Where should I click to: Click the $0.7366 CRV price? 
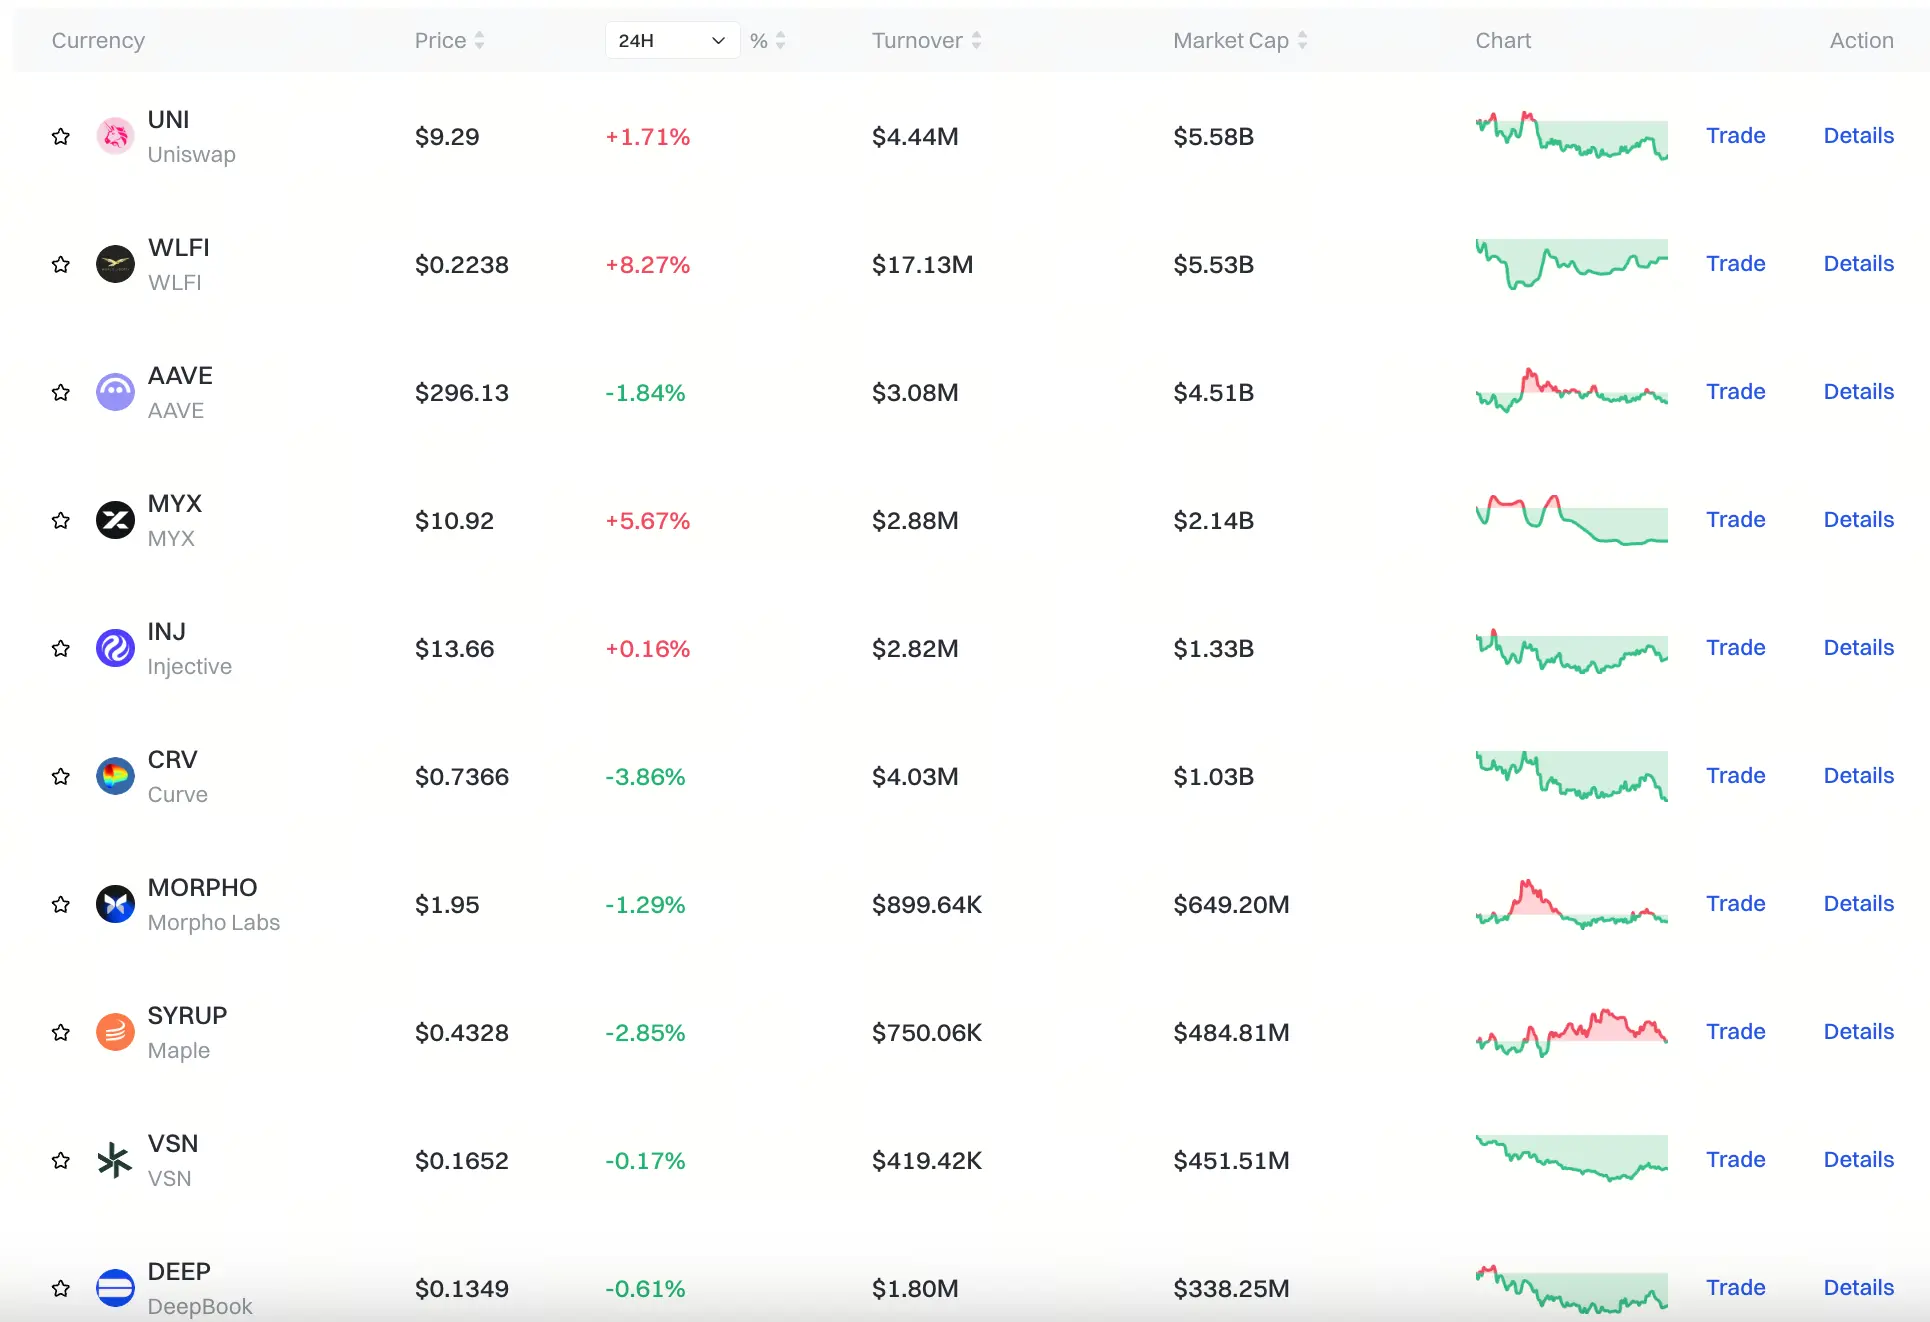[462, 777]
